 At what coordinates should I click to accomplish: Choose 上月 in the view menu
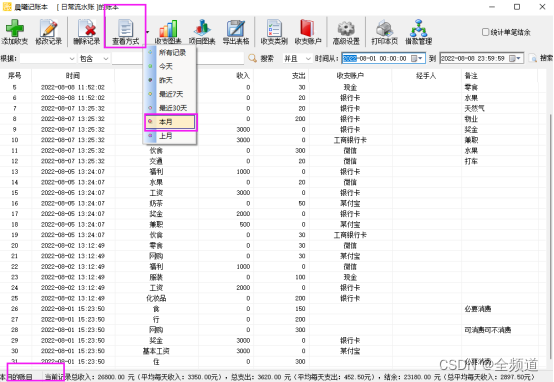coord(170,136)
